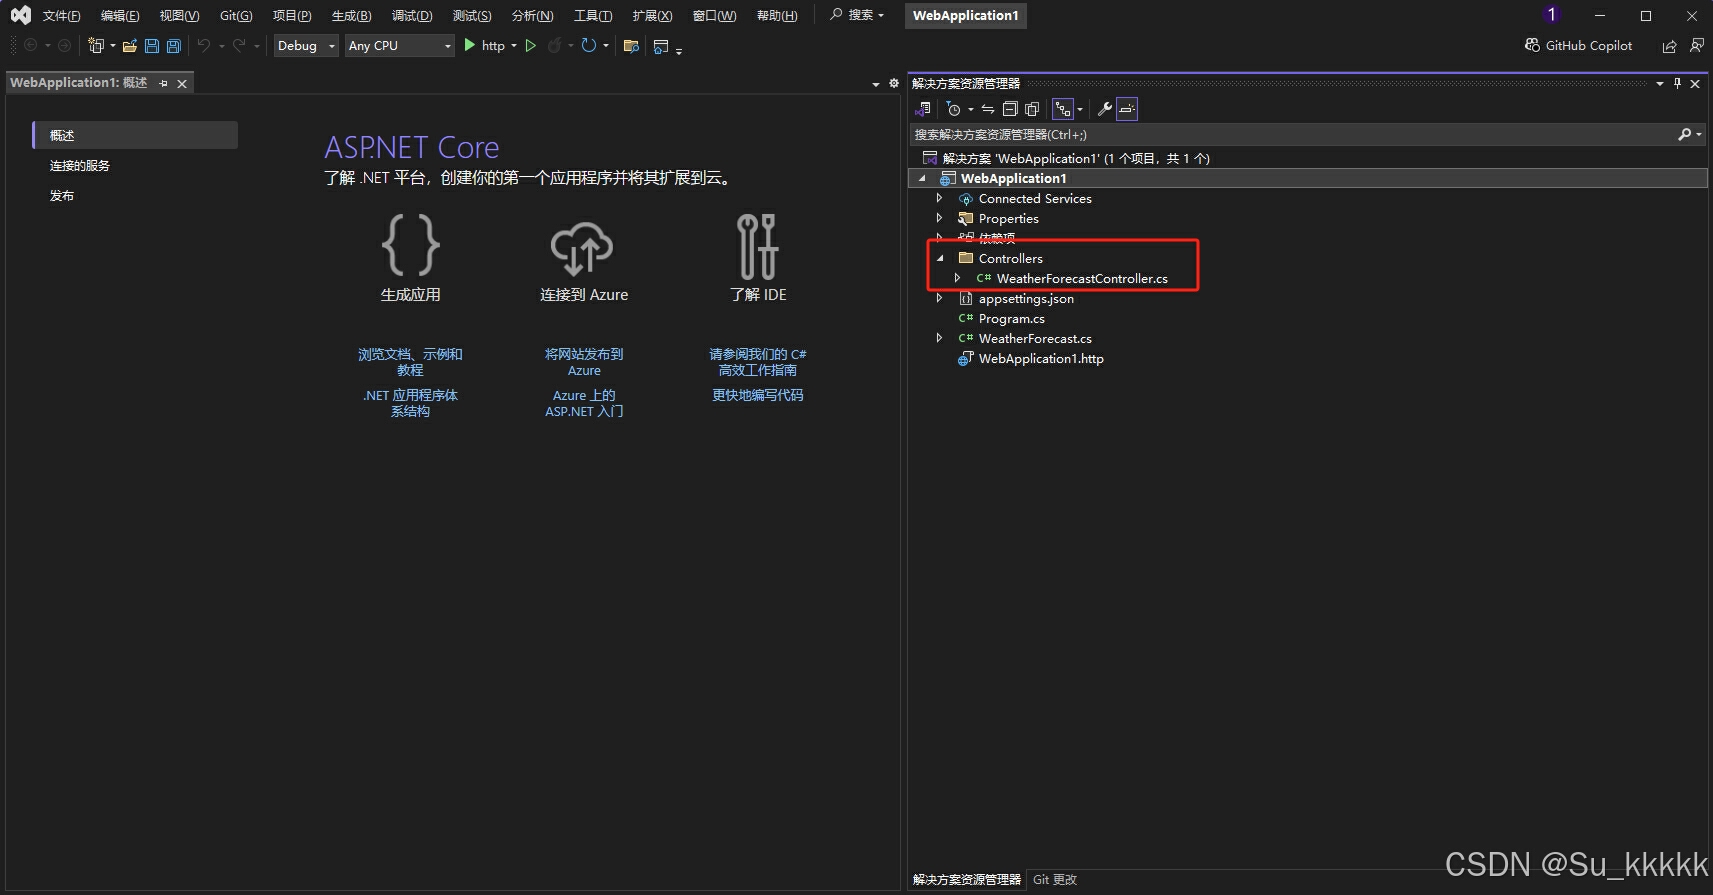The height and width of the screenshot is (895, 1713).
Task: Open the Azure 上的 ASP.NET 入门 link
Action: click(584, 403)
